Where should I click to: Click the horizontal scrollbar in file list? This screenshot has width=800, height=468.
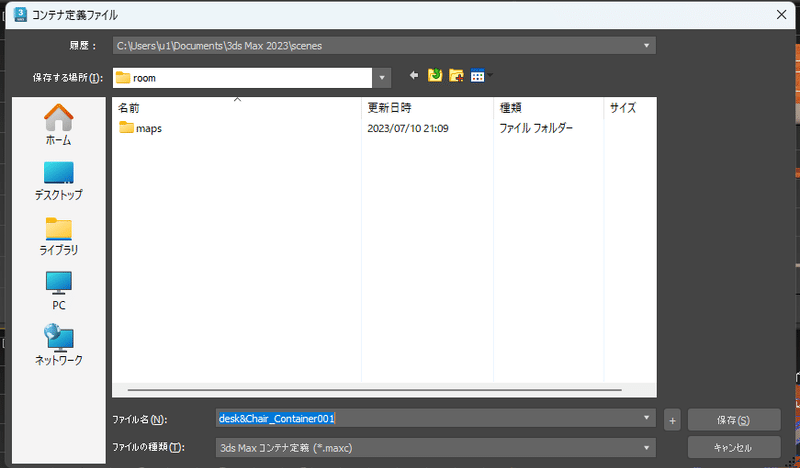coord(374,390)
